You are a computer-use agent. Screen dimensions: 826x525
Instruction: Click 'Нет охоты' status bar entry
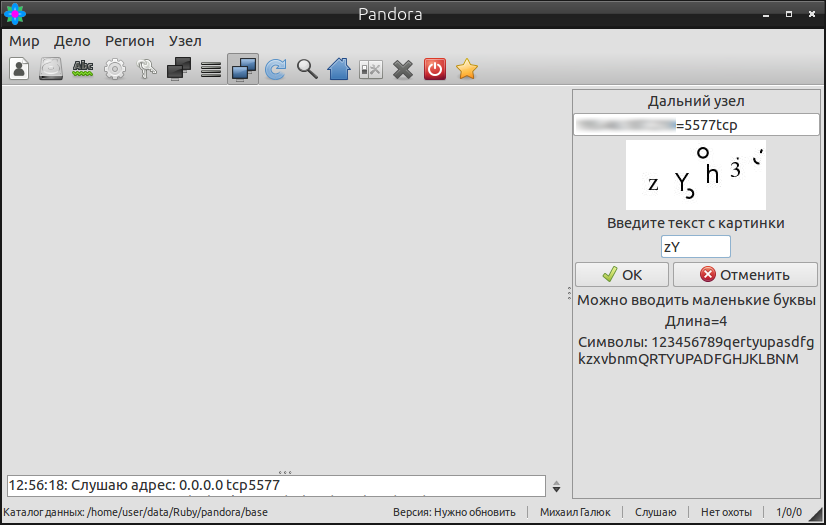pos(726,512)
